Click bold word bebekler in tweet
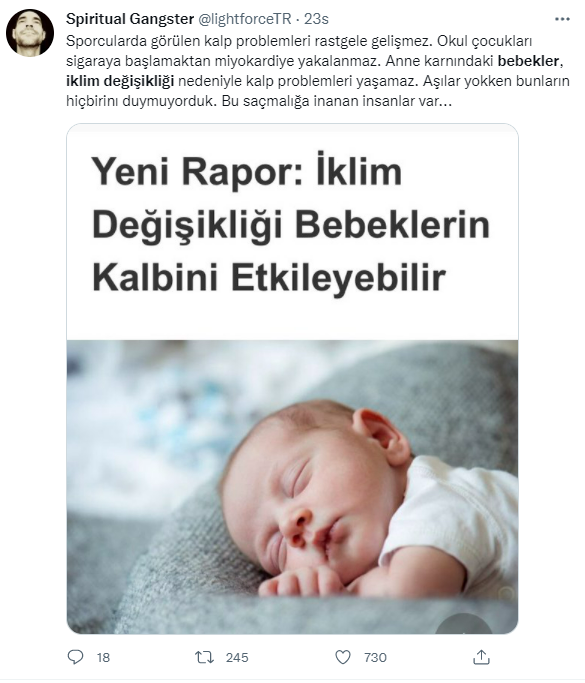The width and height of the screenshot is (585, 683). [x=528, y=61]
